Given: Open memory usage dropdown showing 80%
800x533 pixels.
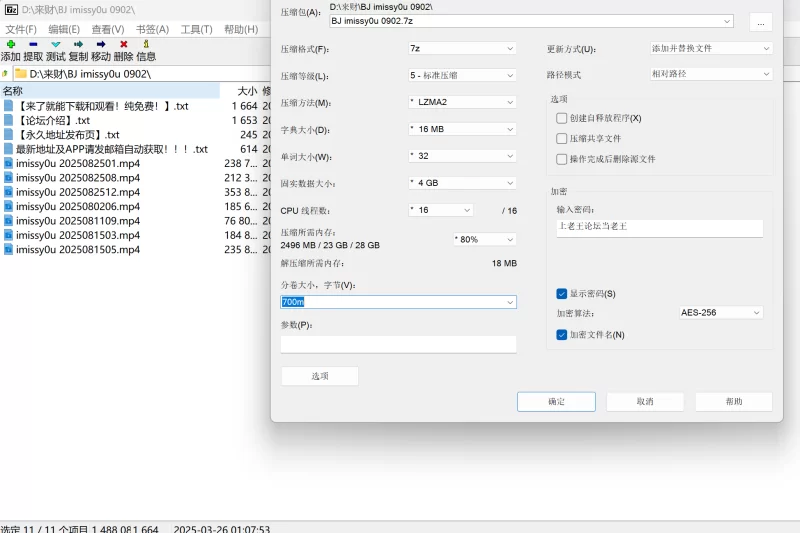Looking at the screenshot, I should click(x=485, y=239).
